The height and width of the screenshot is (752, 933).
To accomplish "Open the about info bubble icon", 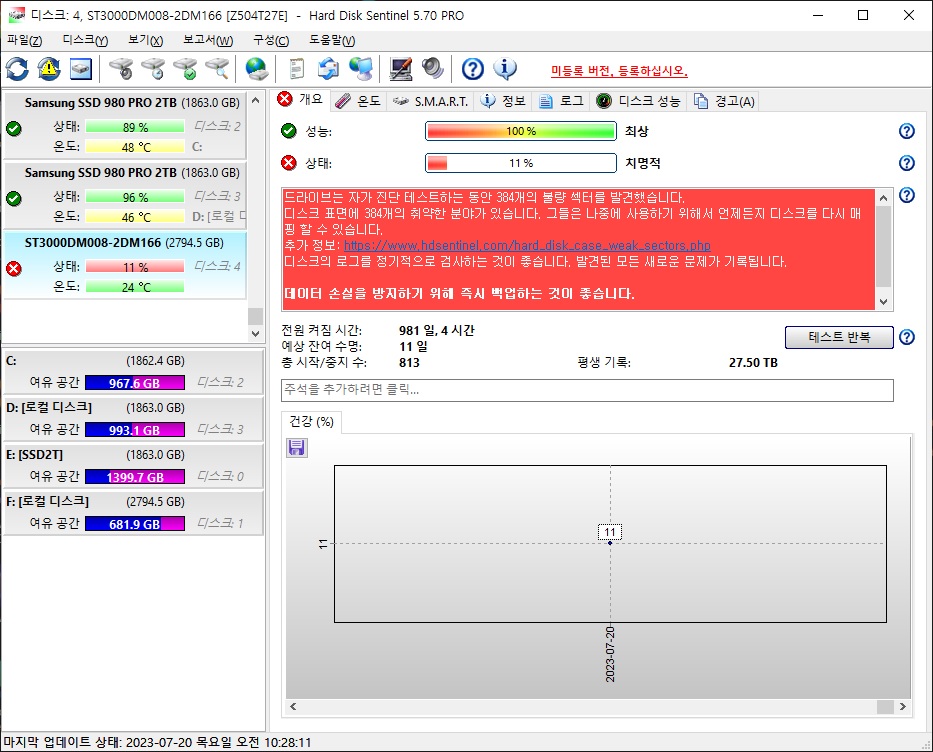I will (505, 69).
